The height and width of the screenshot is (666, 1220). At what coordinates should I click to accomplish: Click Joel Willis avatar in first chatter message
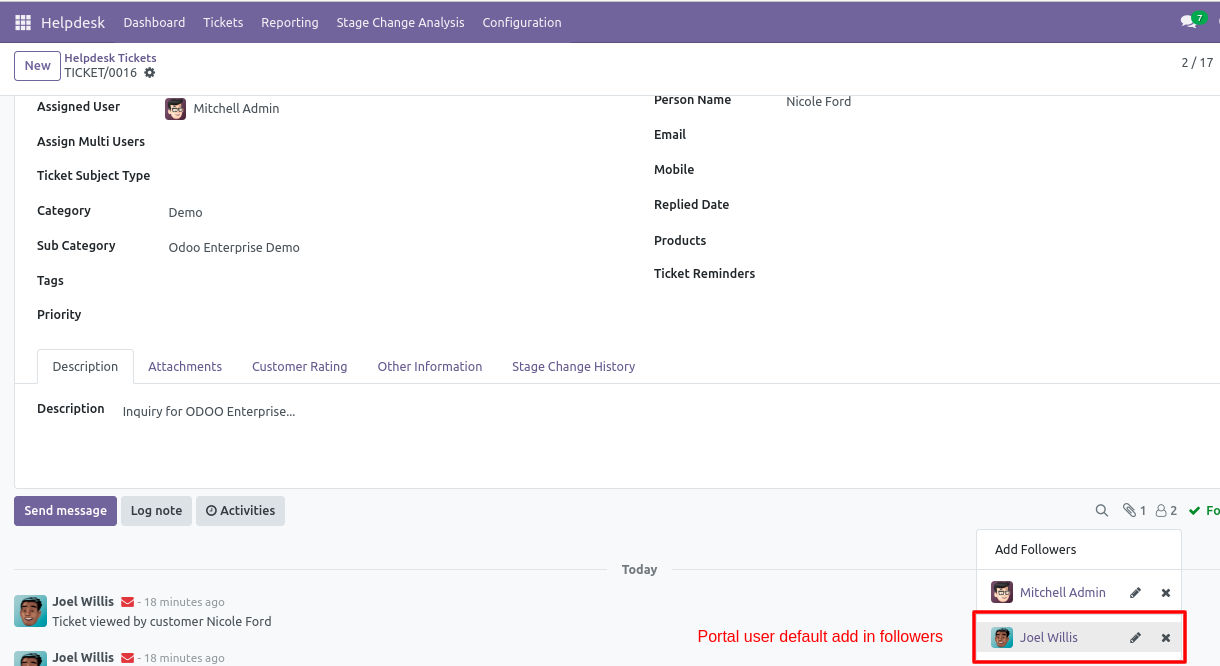point(30,611)
